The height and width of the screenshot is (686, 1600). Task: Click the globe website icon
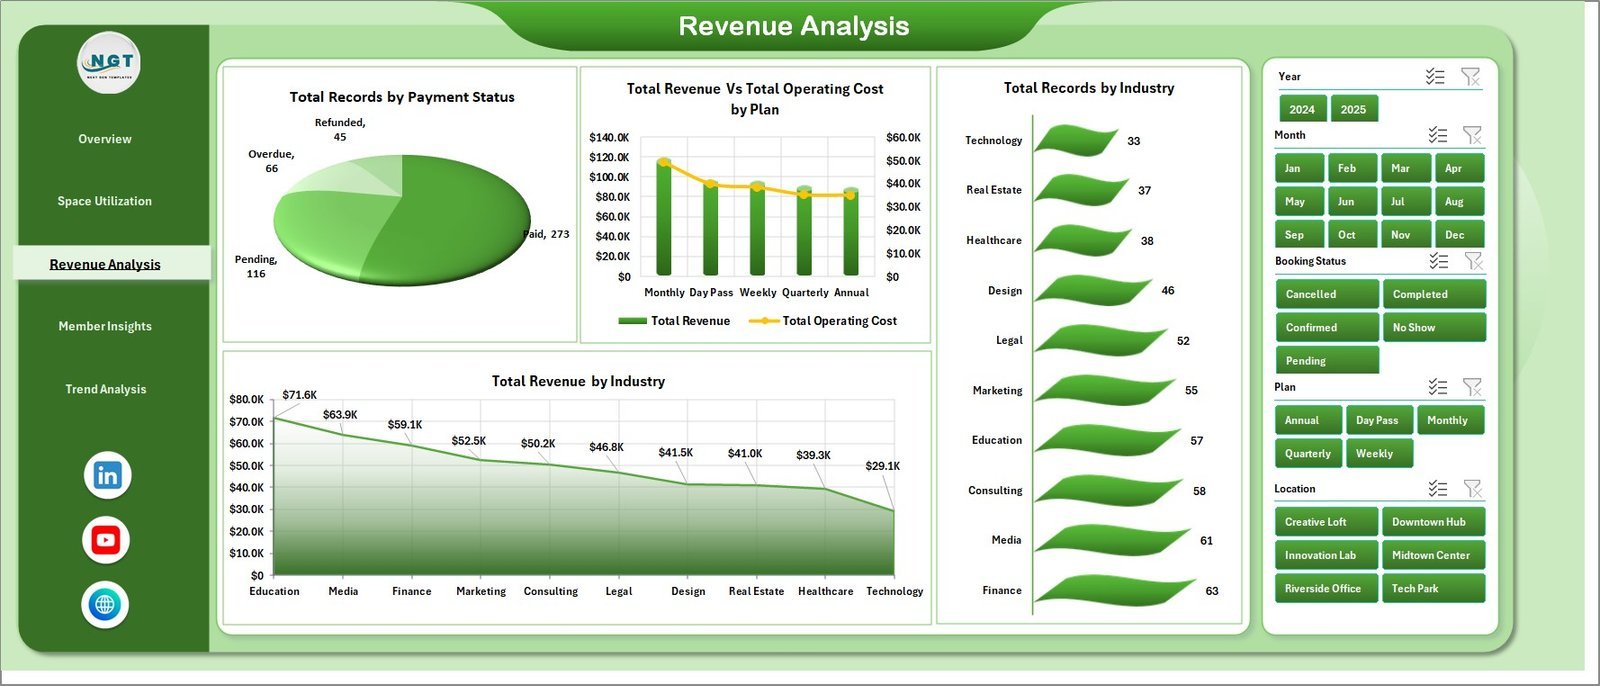[105, 604]
